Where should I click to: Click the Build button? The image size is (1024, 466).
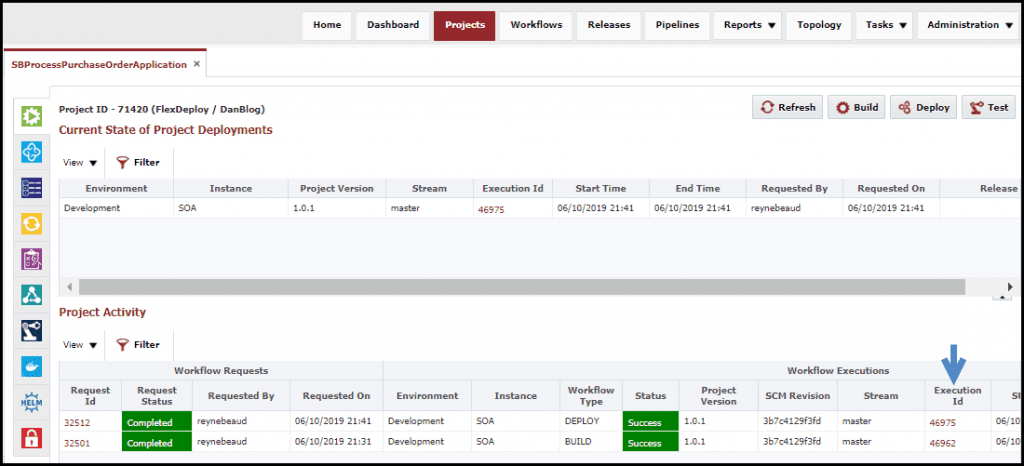point(856,108)
